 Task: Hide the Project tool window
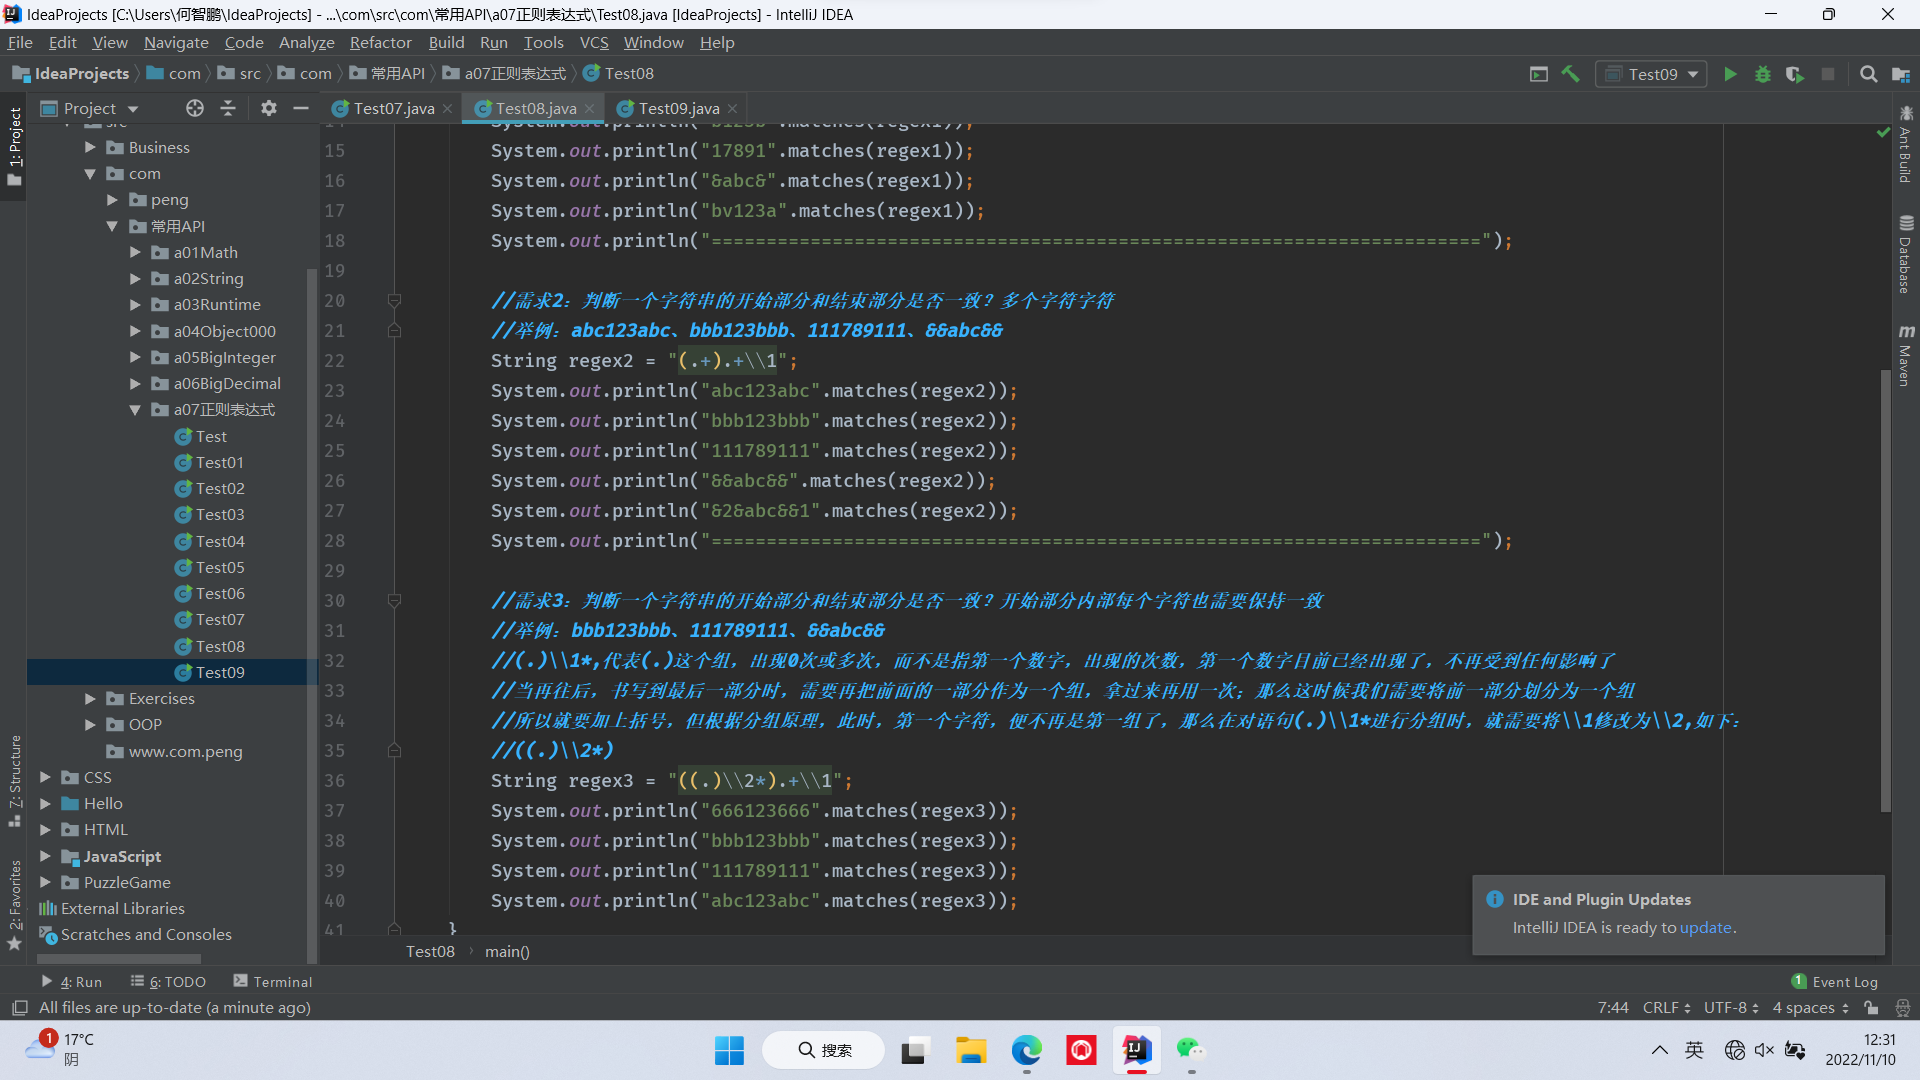[x=301, y=108]
